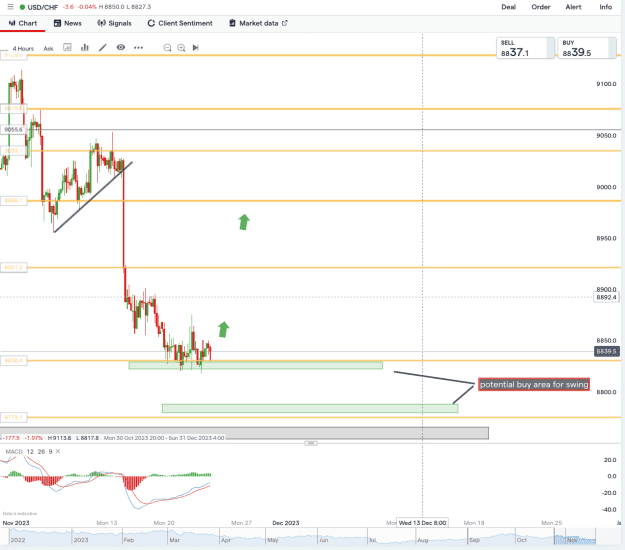Click the potential buy area for swing annotation
The width and height of the screenshot is (625, 550).
534,384
